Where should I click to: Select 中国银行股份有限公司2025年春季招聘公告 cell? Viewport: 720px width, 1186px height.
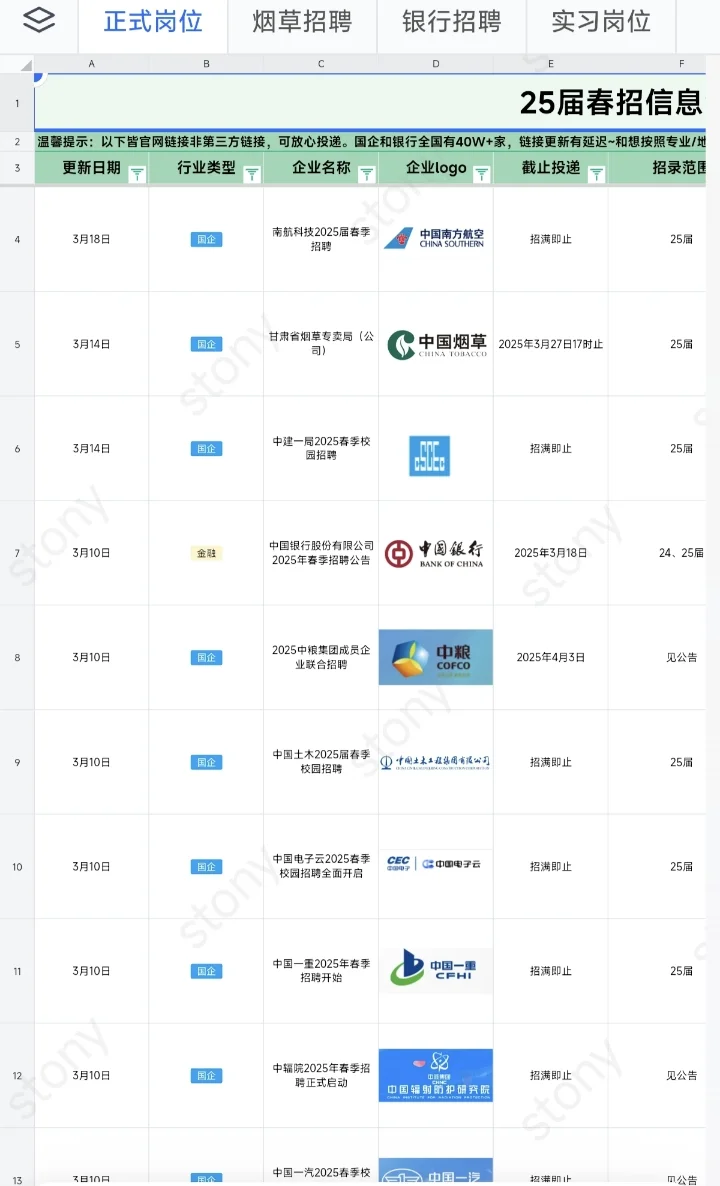tap(321, 553)
